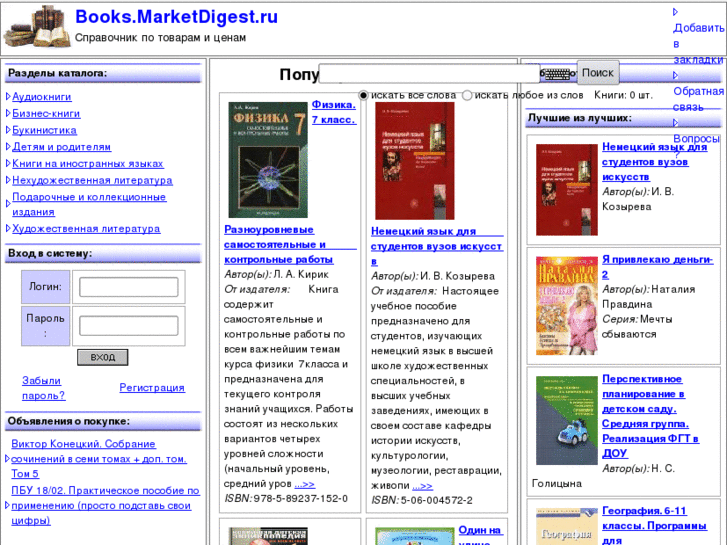Click ISBN text 978-5-89237-152-0
Screen dimensions: 727x545
(x=300, y=499)
